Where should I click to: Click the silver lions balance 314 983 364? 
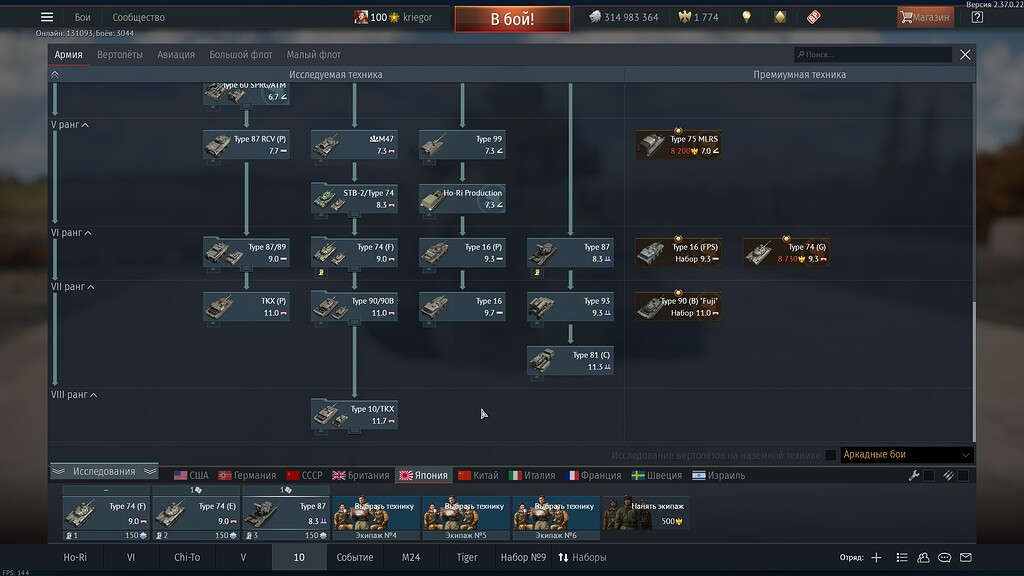[x=624, y=17]
